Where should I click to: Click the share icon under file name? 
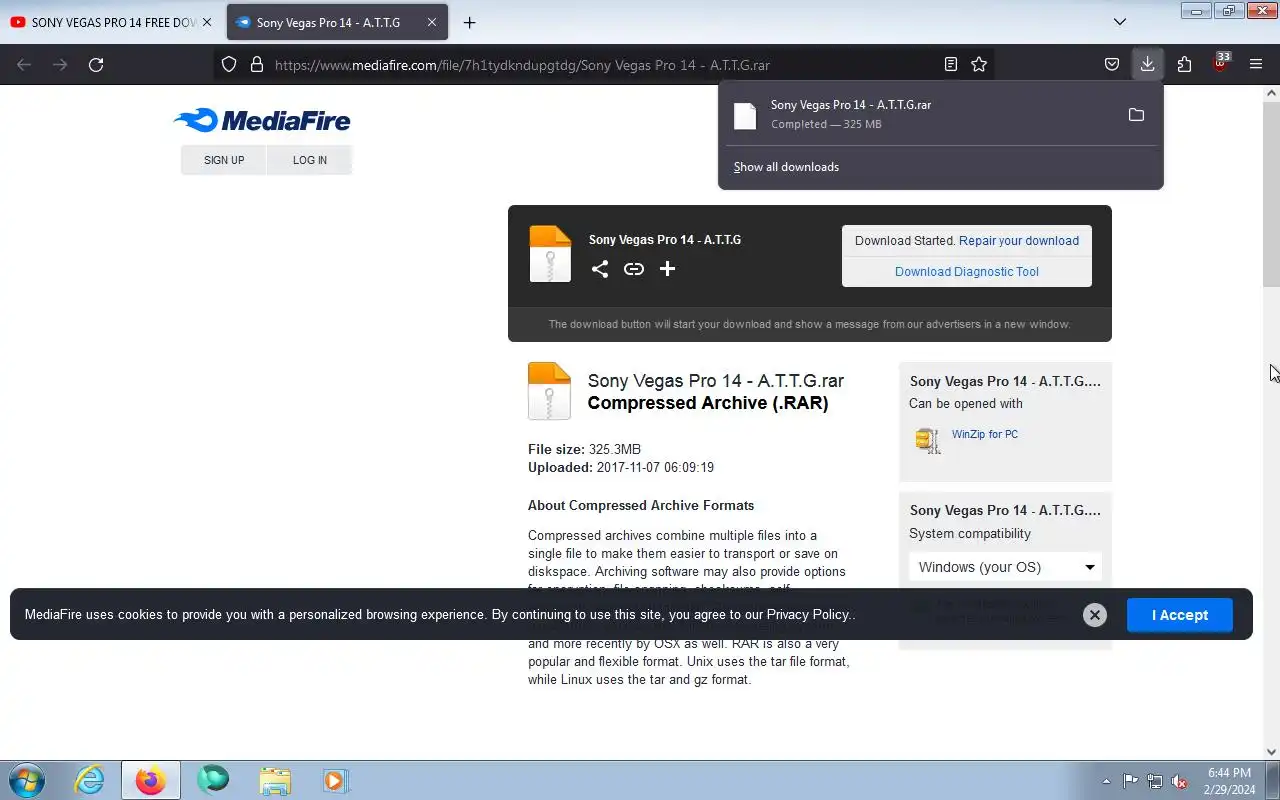tap(600, 268)
